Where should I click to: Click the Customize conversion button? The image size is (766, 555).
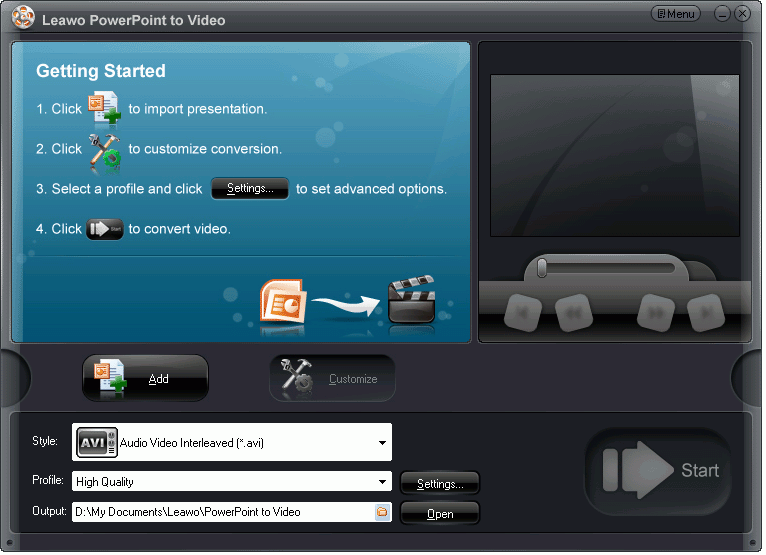[332, 379]
